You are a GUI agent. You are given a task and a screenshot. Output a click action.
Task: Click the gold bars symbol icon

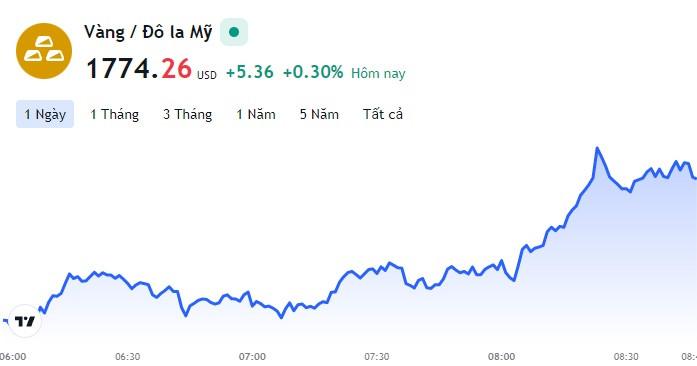(44, 51)
